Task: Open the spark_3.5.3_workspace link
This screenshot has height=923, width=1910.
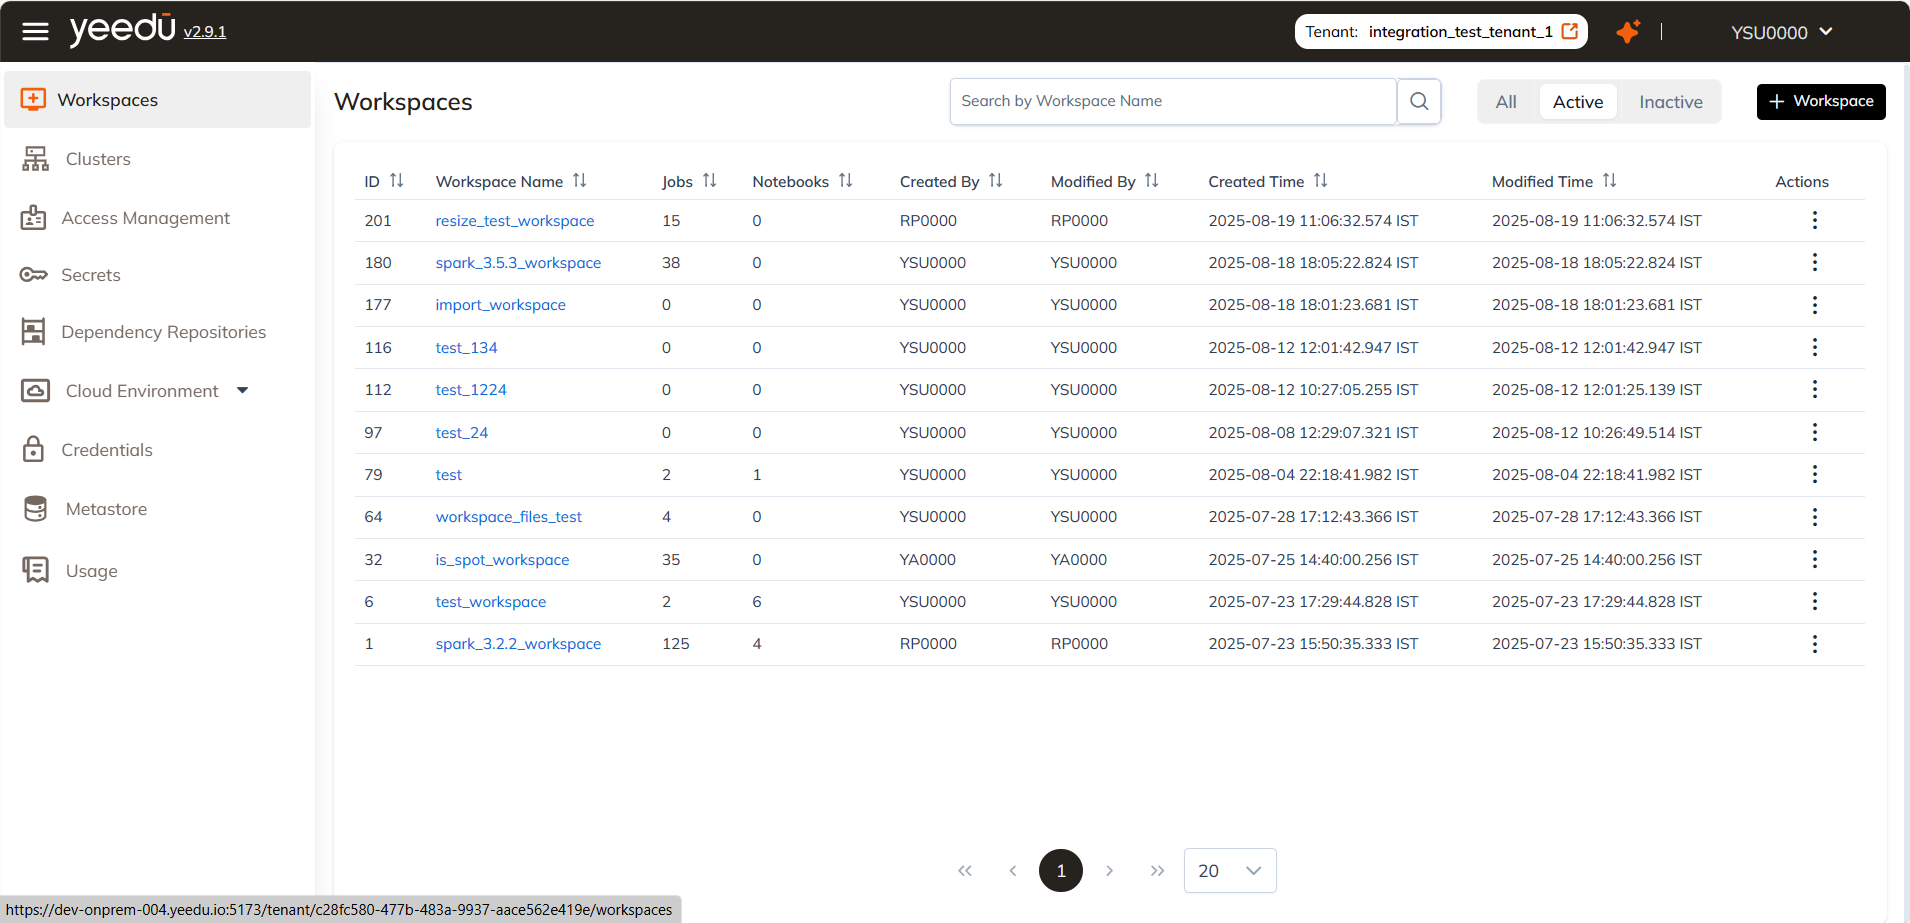Action: (518, 262)
